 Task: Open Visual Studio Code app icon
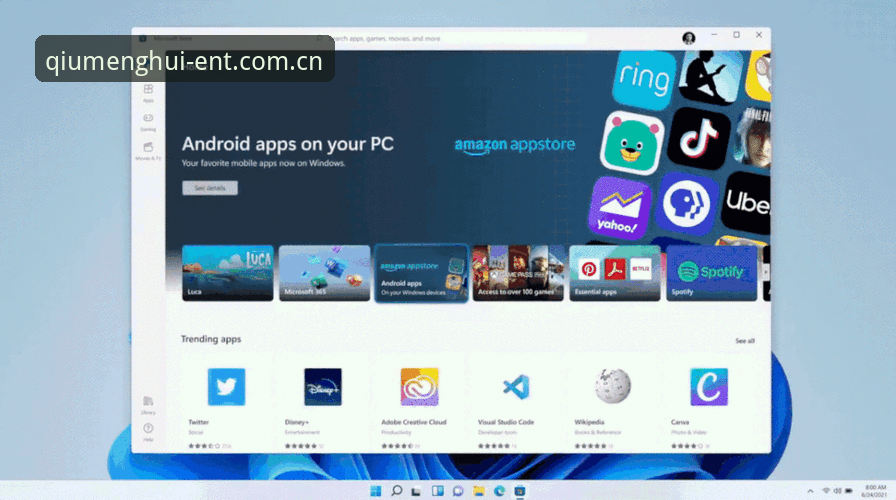tap(516, 387)
